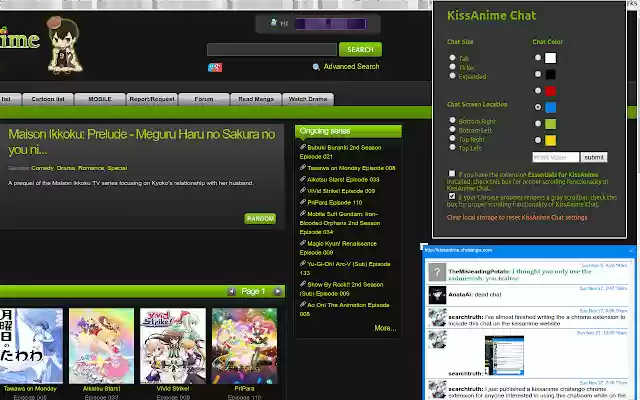Open ViVid Strike! Episode 009 link

341,191
